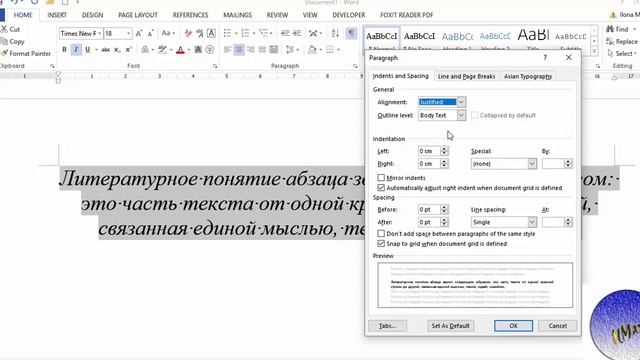Center the text alignment
This screenshot has height=360, width=640.
(x=239, y=50)
